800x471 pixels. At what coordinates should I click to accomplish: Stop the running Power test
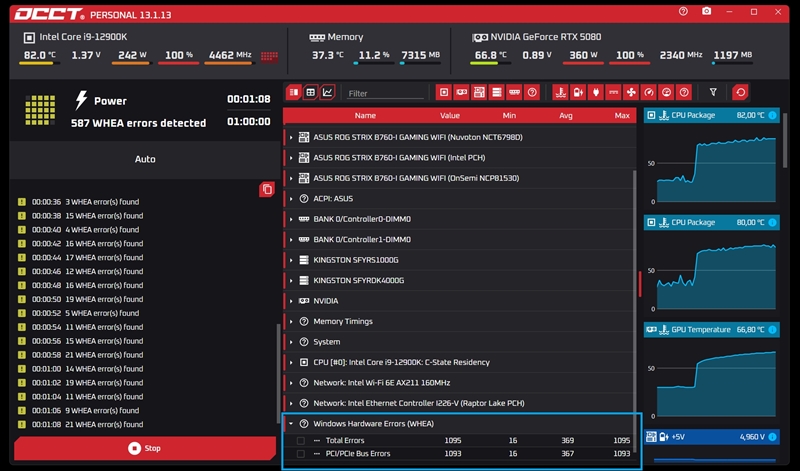coord(145,448)
